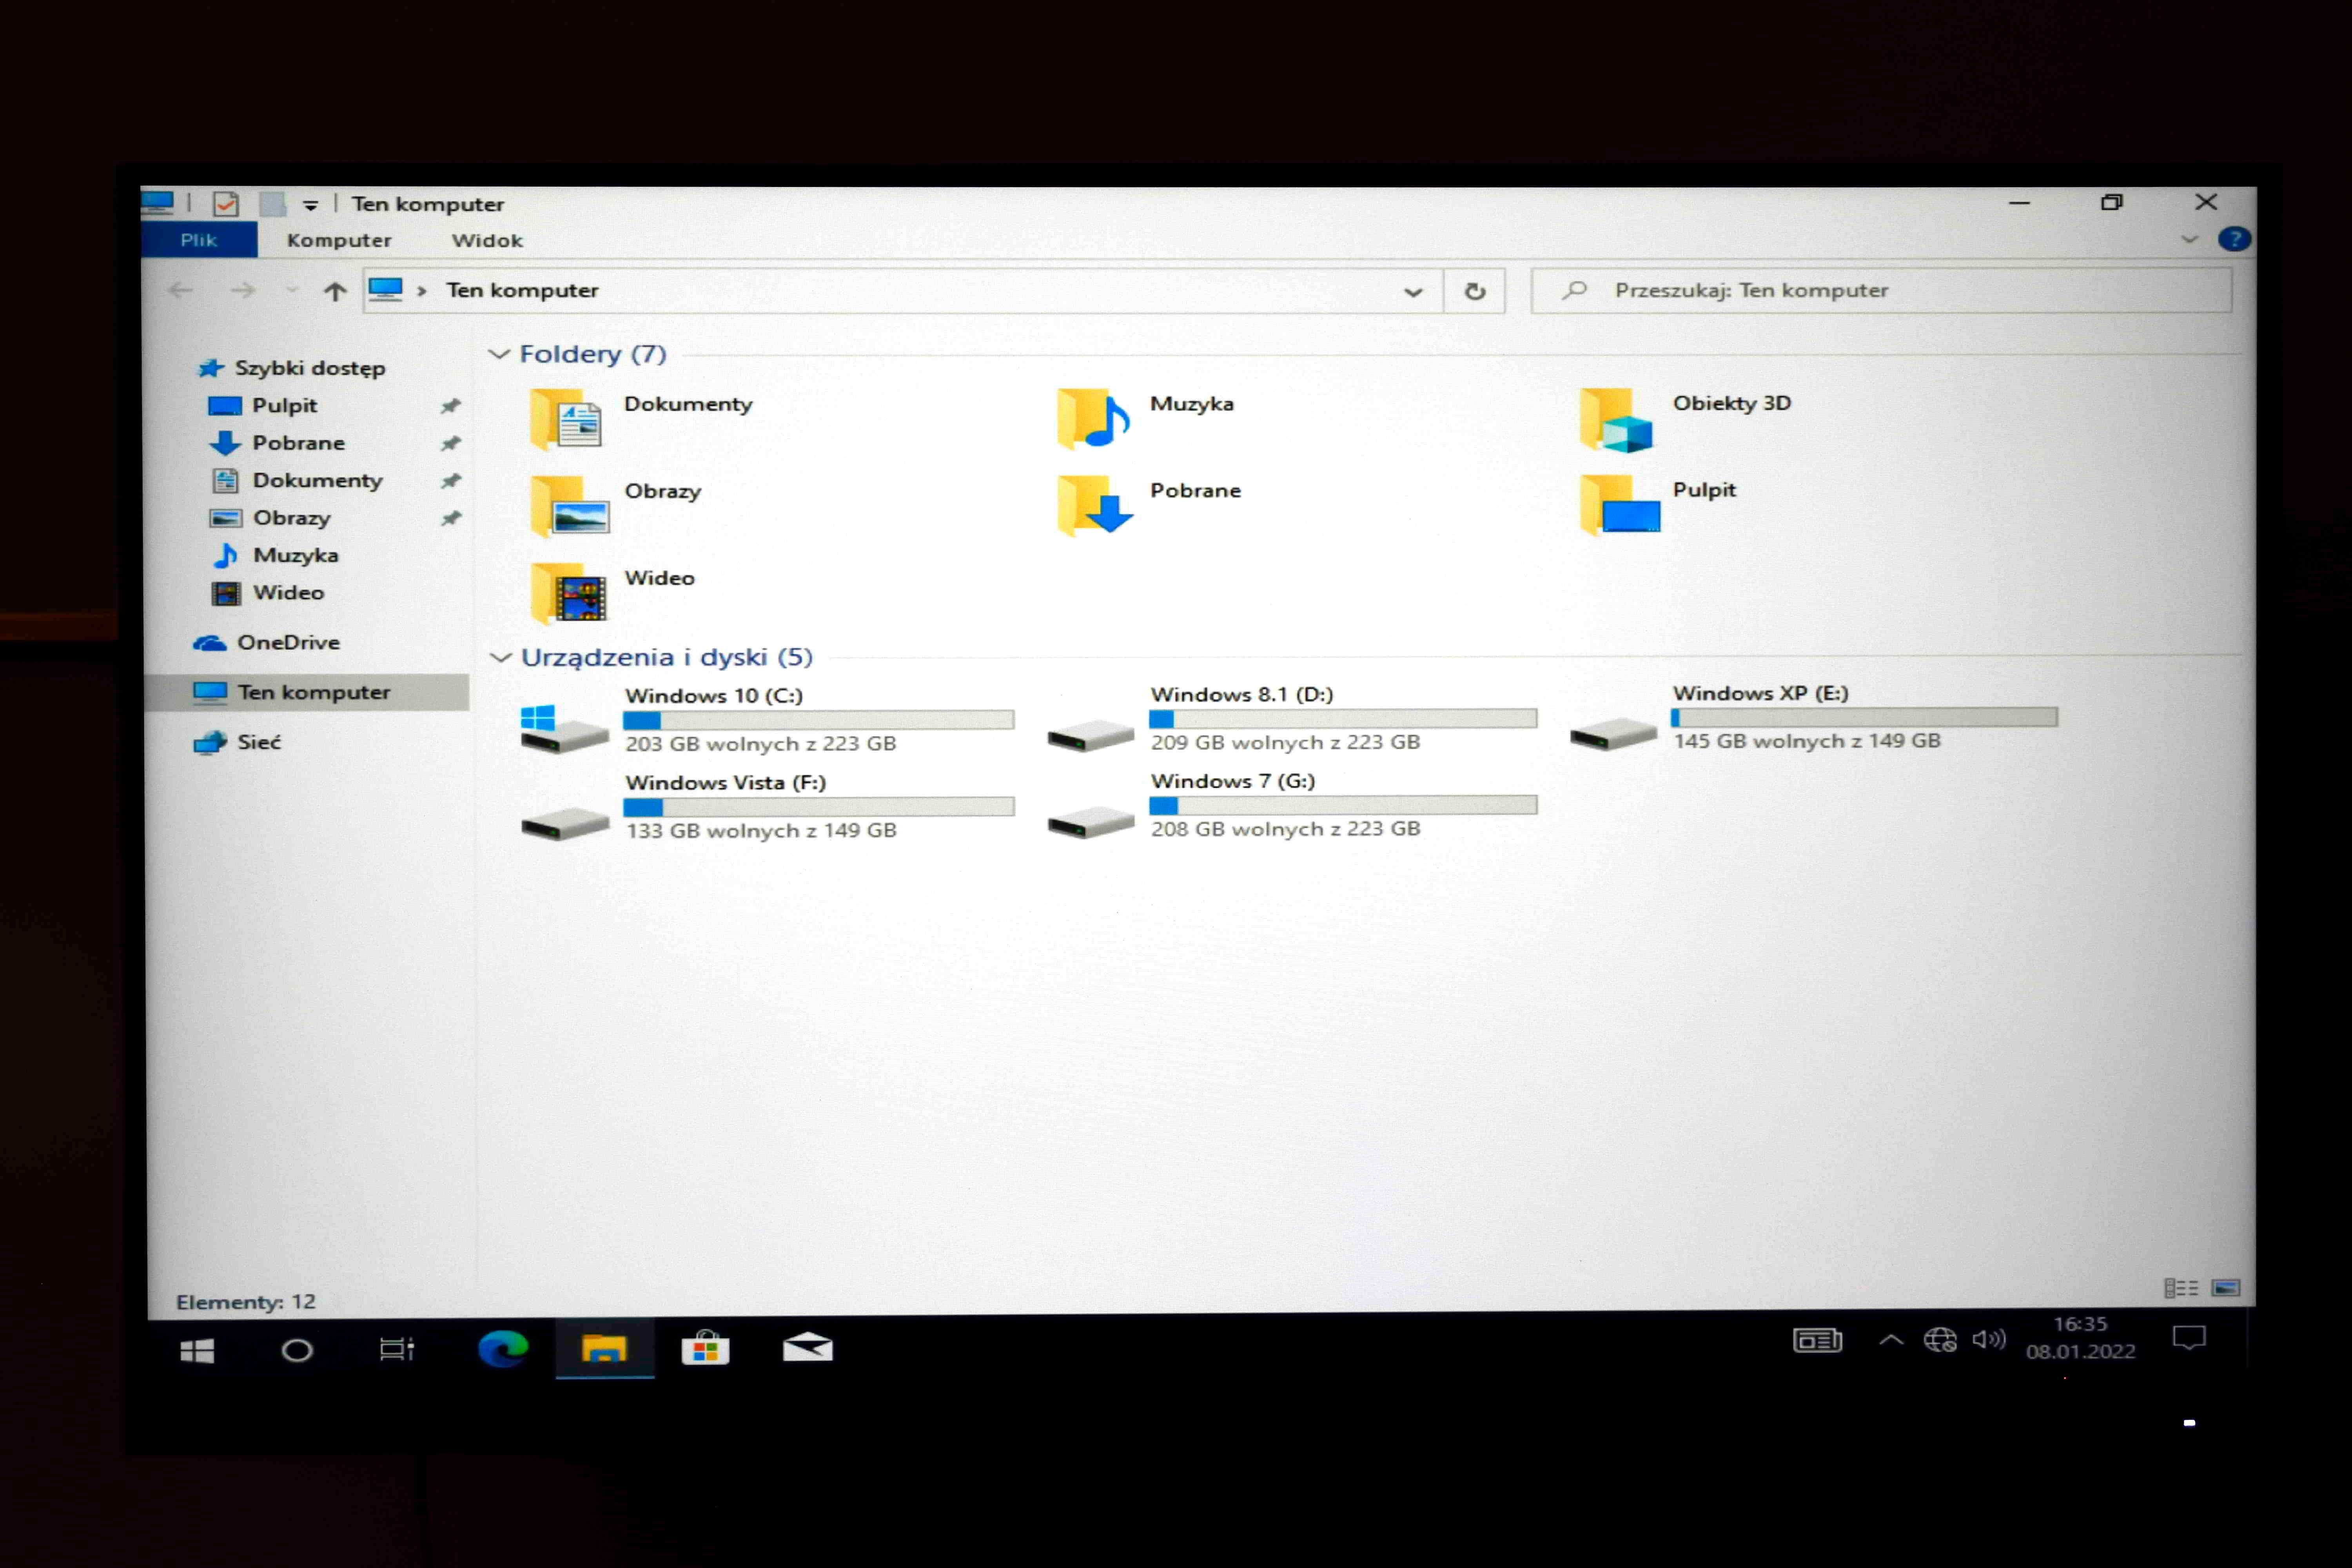Click the Properties quick access toolbar icon
2352x1568 pixels.
pos(226,204)
